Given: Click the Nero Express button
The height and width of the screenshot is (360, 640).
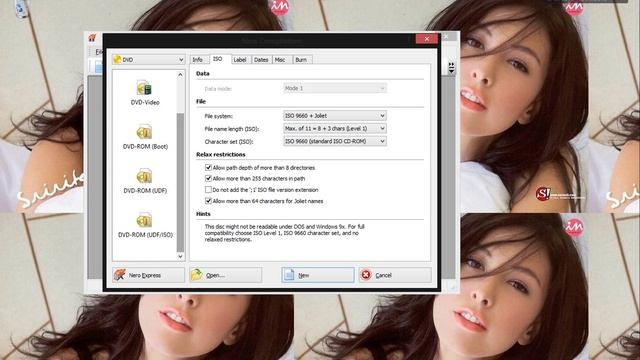Looking at the screenshot, I should click(x=149, y=275).
